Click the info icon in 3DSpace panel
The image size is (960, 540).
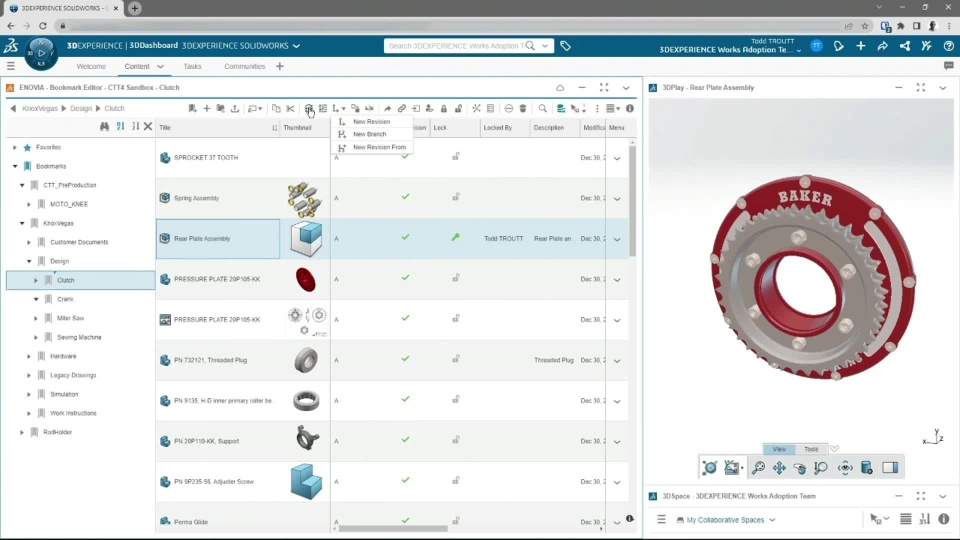coord(943,519)
